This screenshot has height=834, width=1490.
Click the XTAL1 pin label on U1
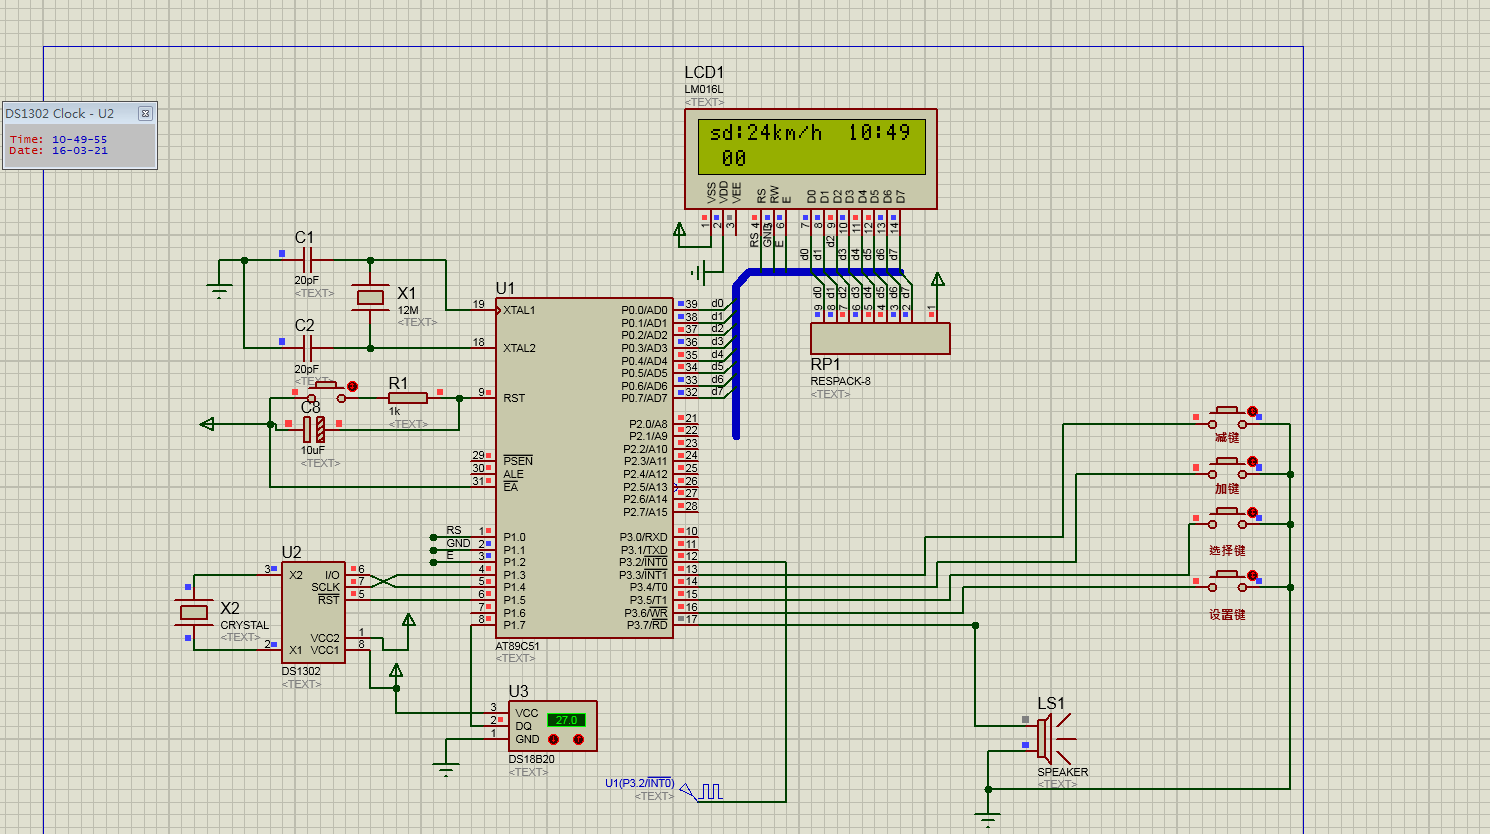[520, 310]
